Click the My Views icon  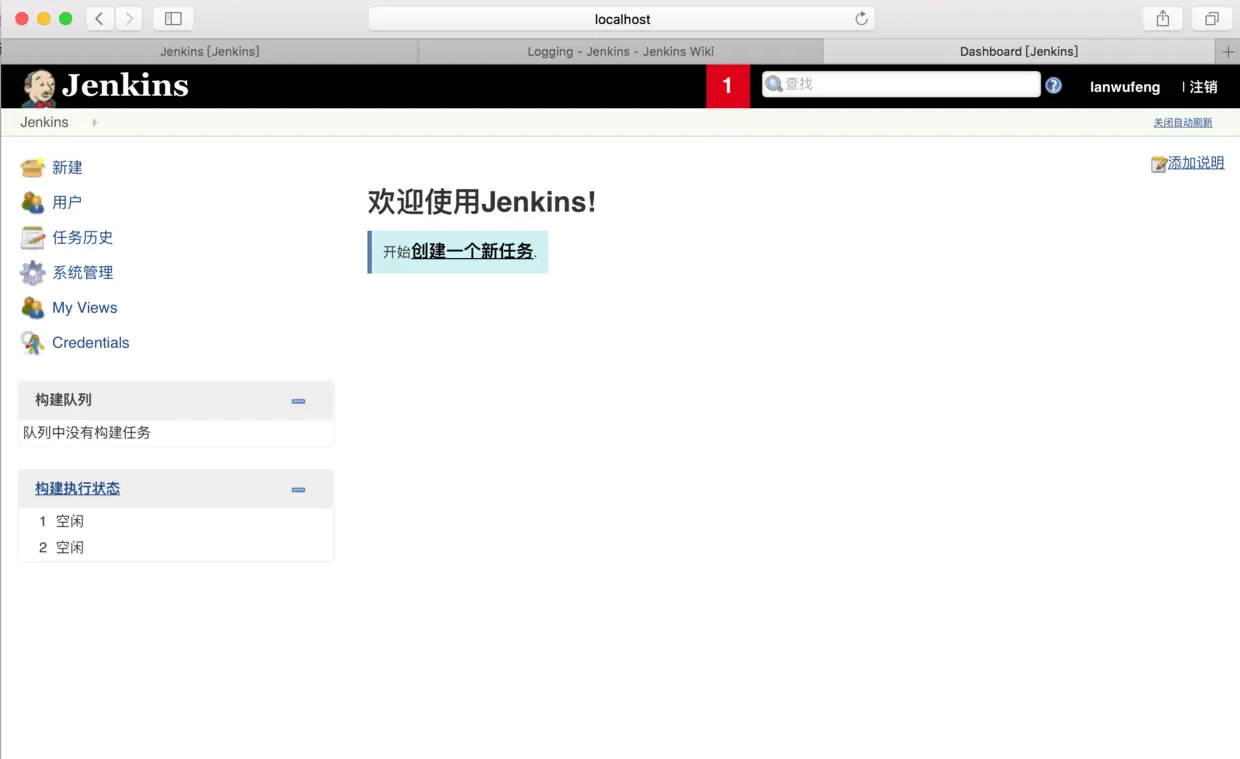(33, 307)
